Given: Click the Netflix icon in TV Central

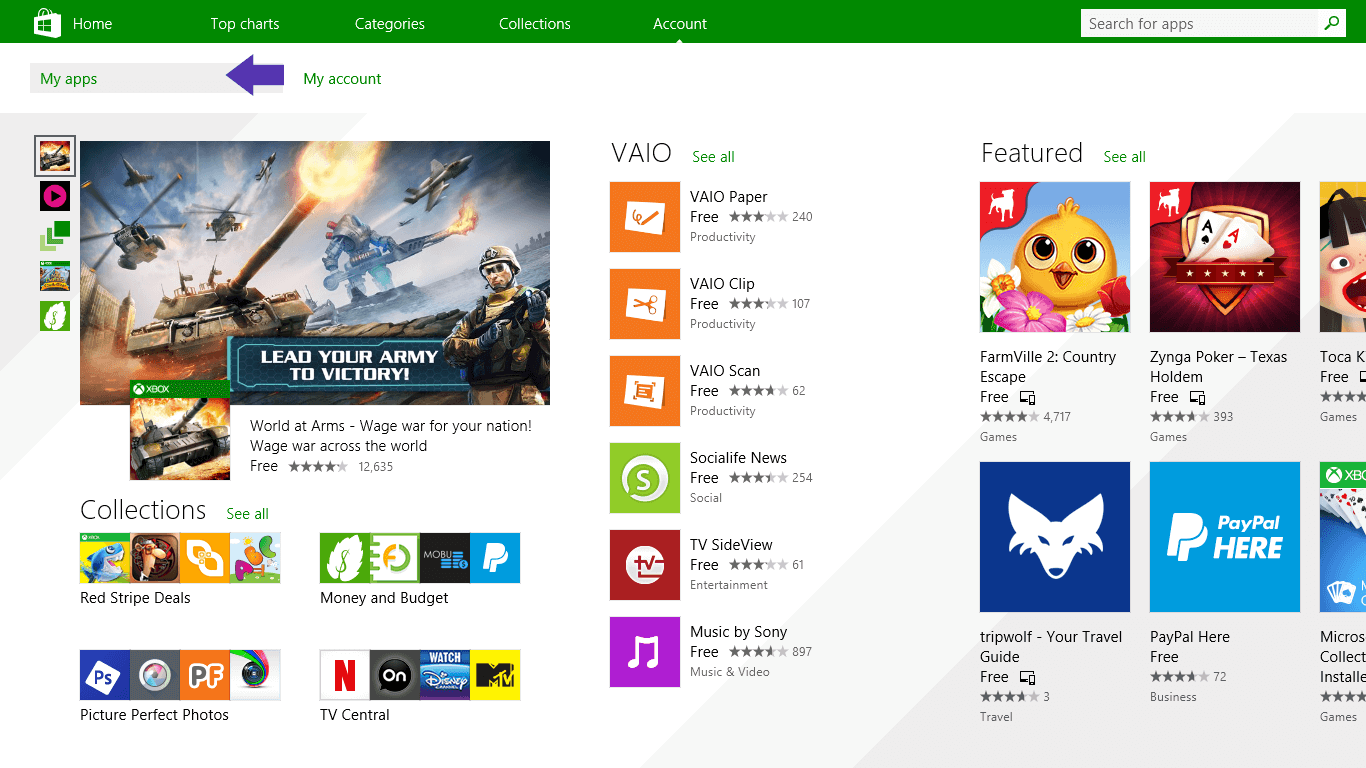Looking at the screenshot, I should pyautogui.click(x=345, y=675).
